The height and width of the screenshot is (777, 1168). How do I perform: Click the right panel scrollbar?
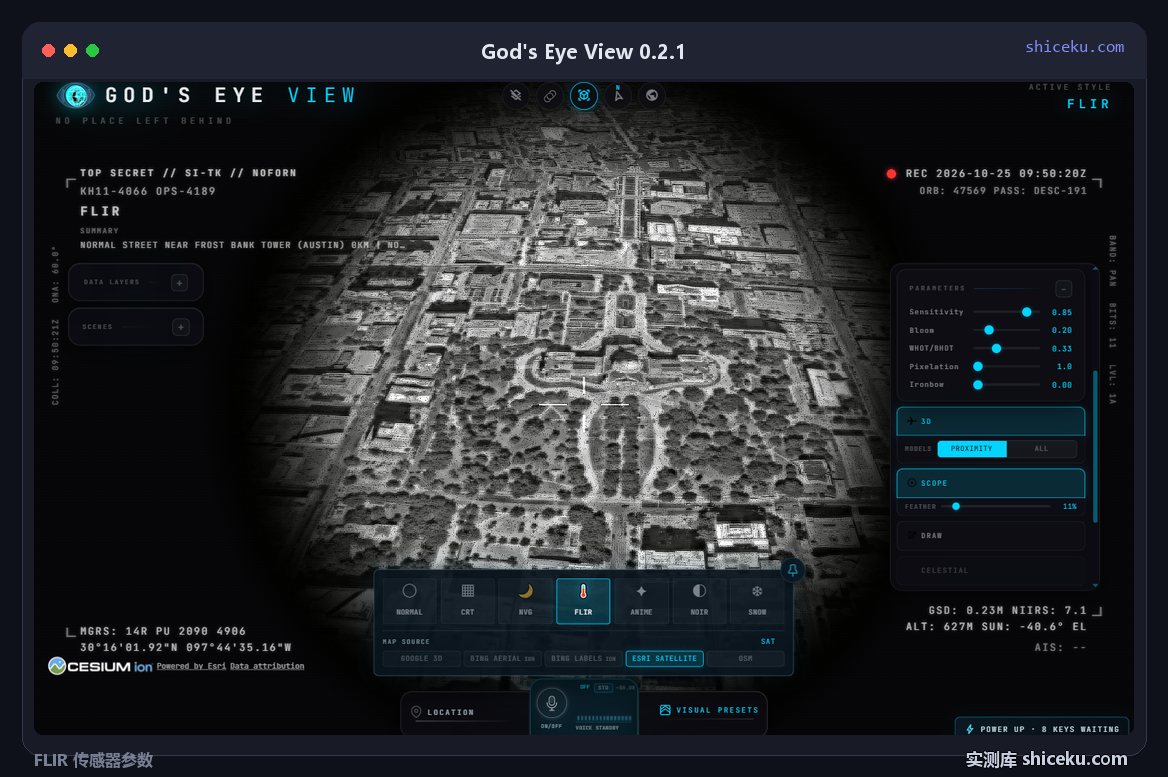point(1095,445)
